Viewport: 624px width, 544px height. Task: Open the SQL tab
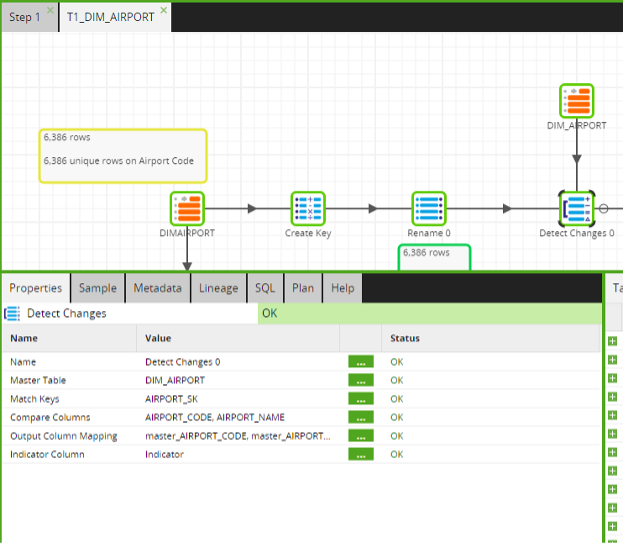(265, 288)
